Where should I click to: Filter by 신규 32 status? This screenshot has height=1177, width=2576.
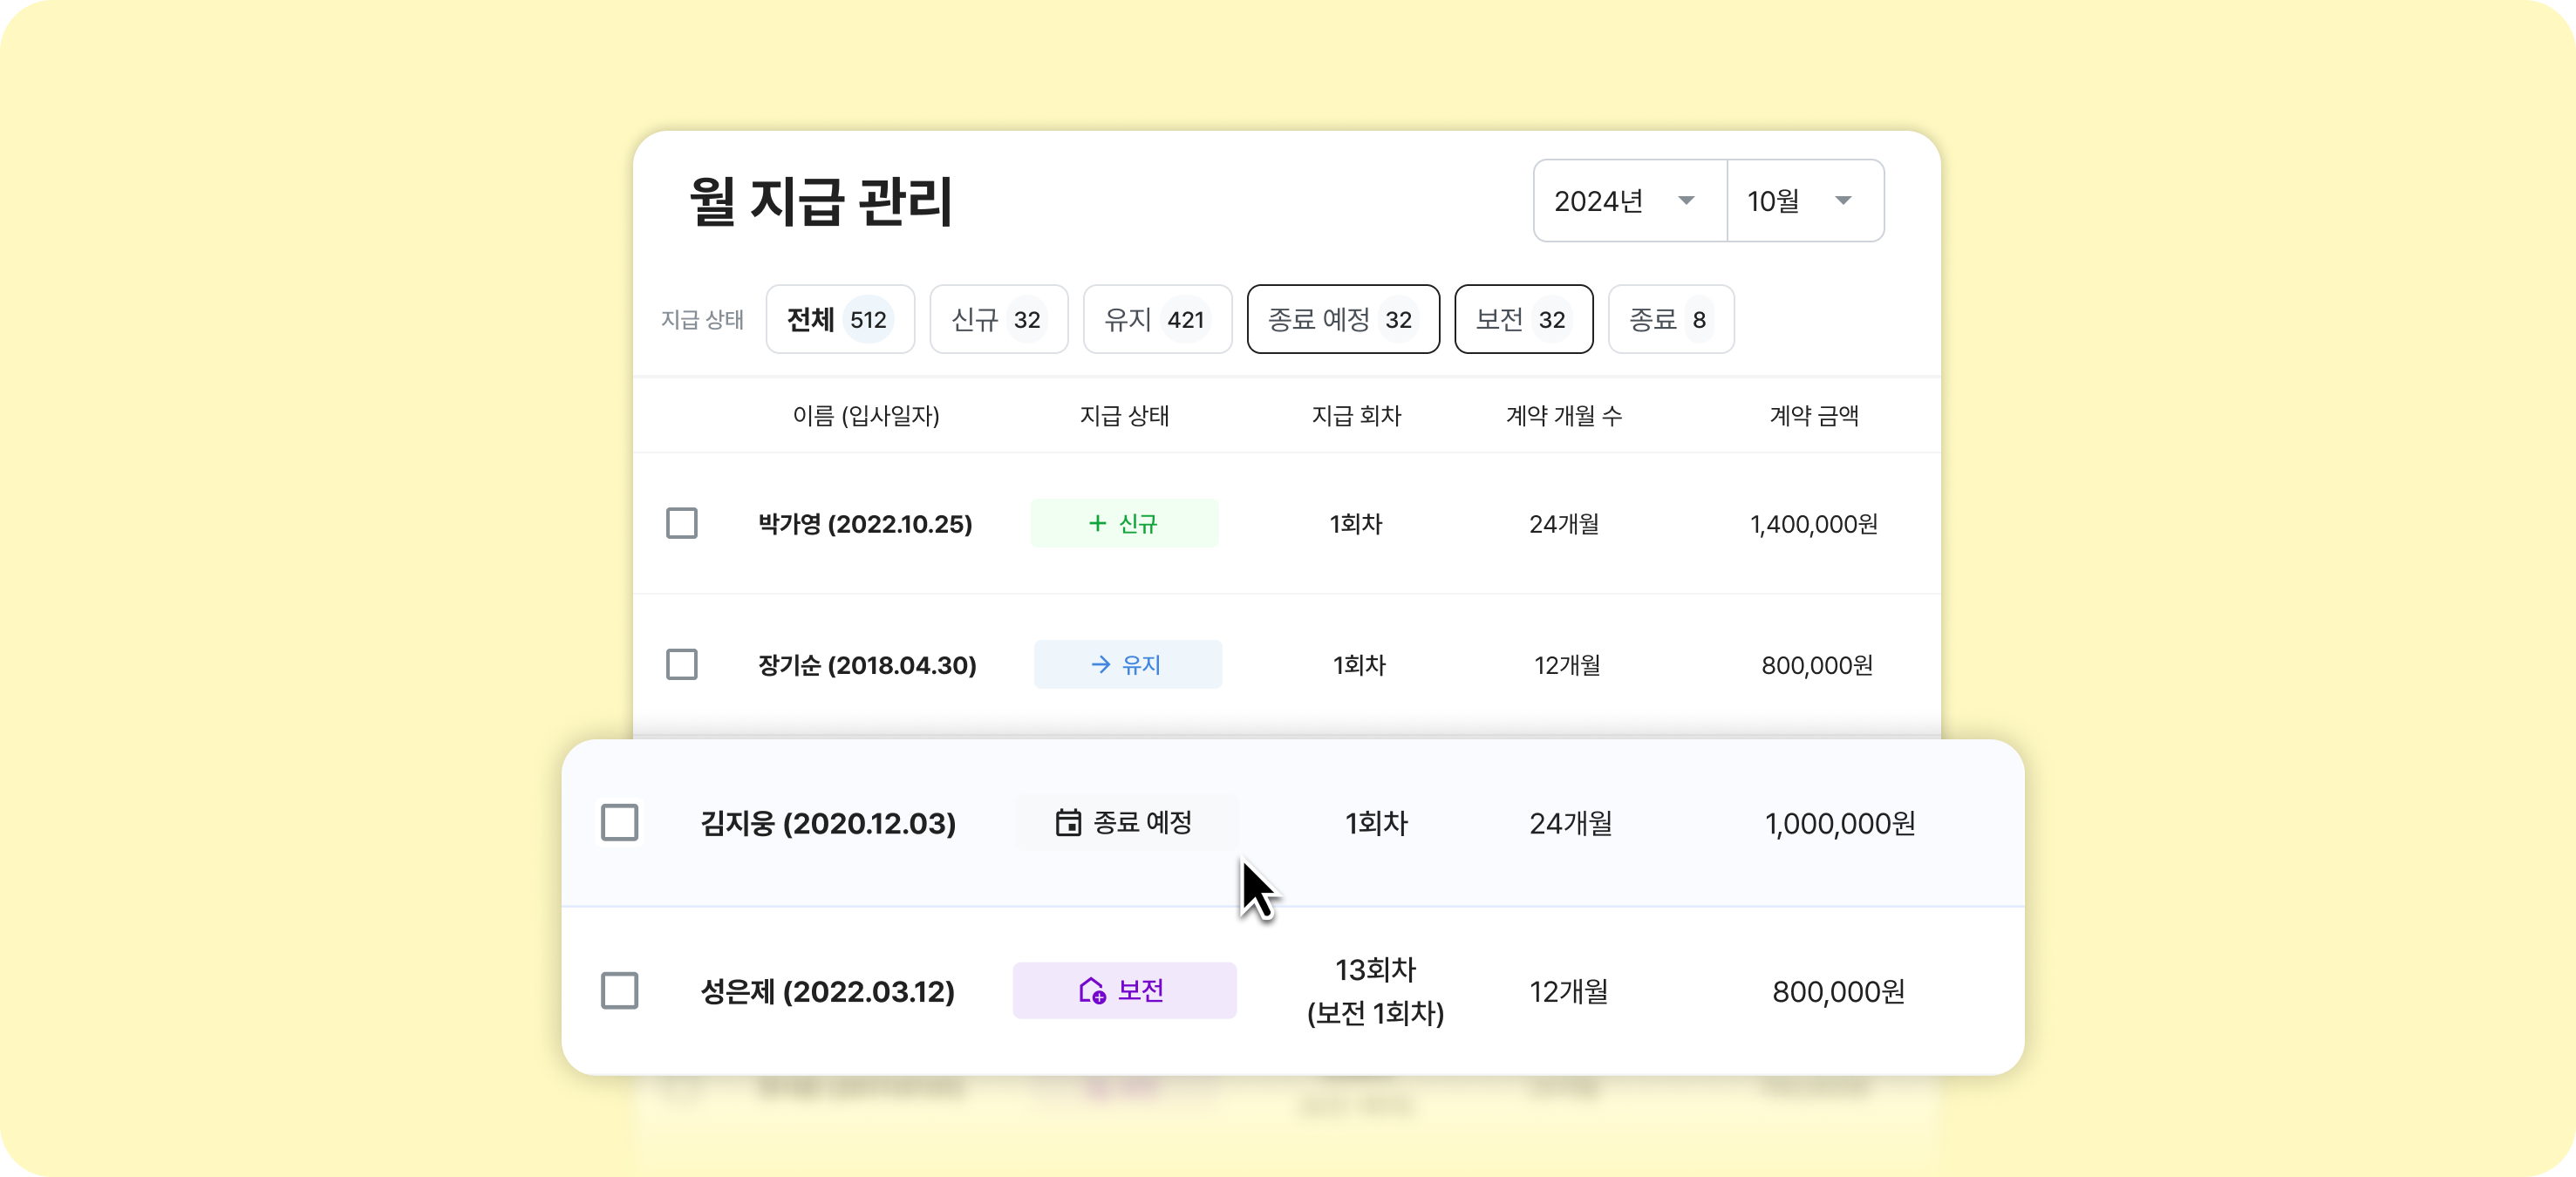pyautogui.click(x=998, y=319)
